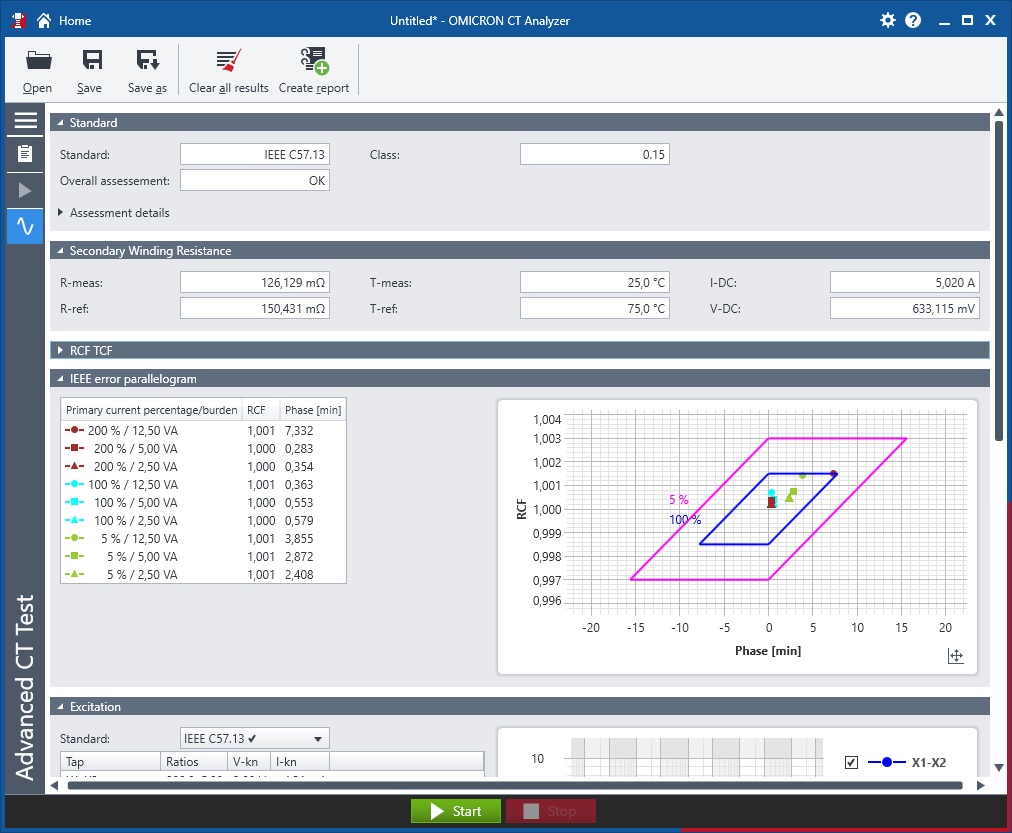The width and height of the screenshot is (1012, 833).
Task: Choose Save as in the toolbar
Action: click(147, 70)
